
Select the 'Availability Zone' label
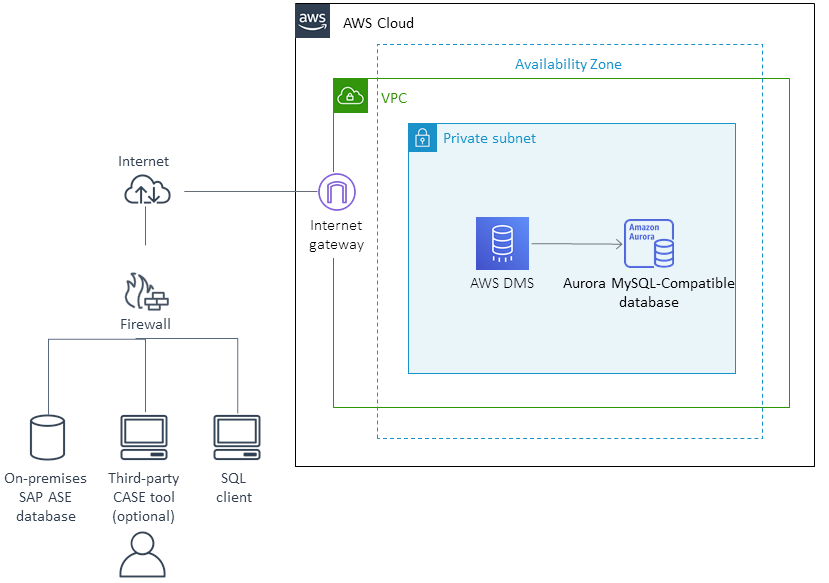point(568,64)
